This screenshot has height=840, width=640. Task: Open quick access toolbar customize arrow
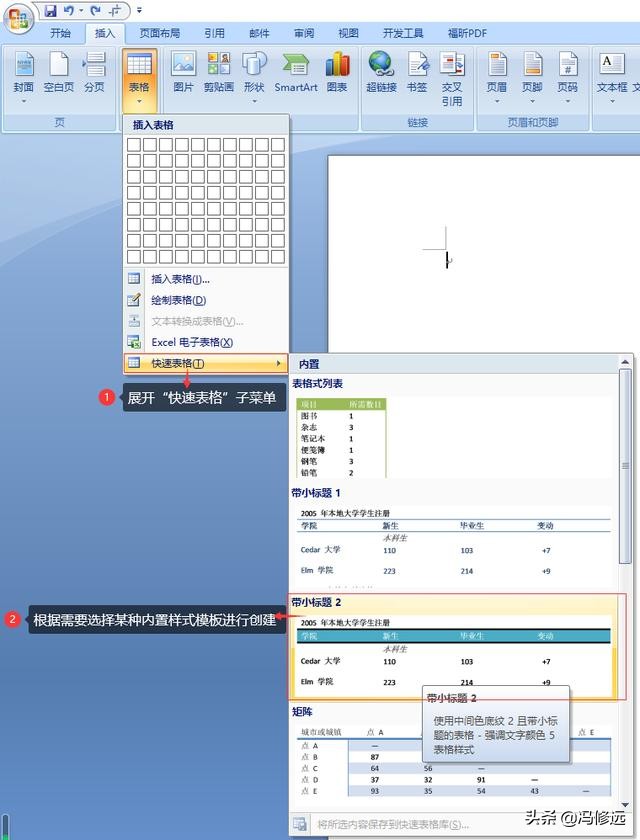tap(139, 10)
